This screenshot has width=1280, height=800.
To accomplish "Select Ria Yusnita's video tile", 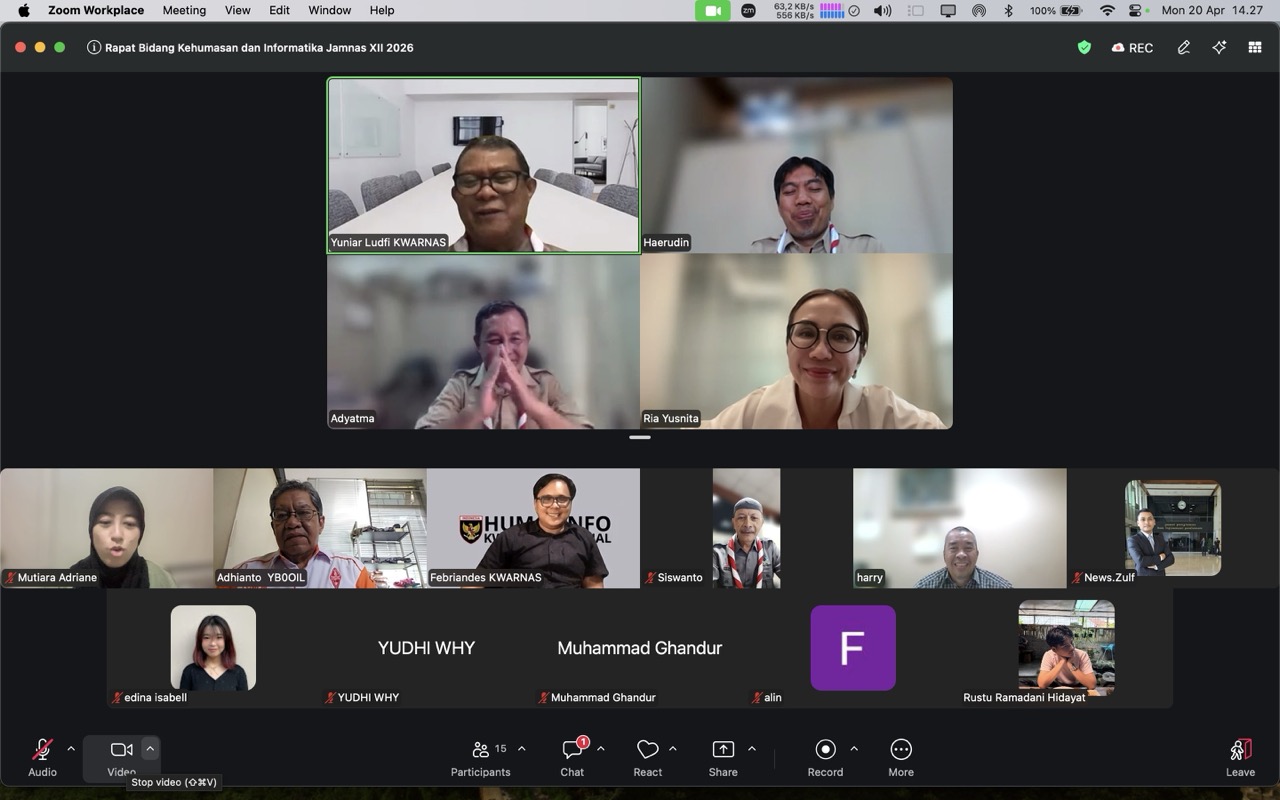I will (796, 341).
